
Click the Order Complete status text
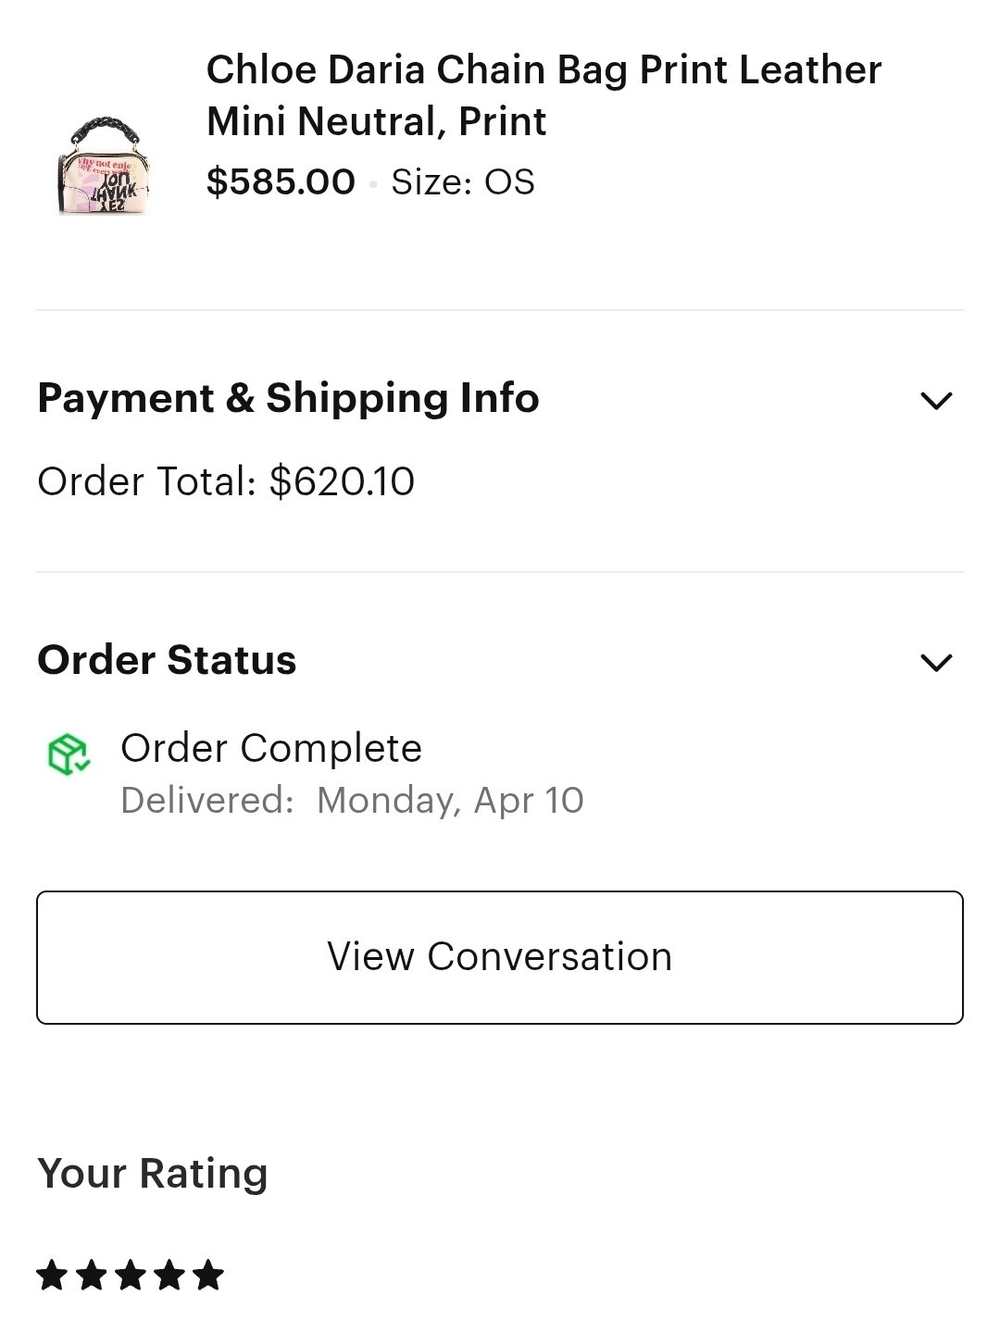pos(271,748)
